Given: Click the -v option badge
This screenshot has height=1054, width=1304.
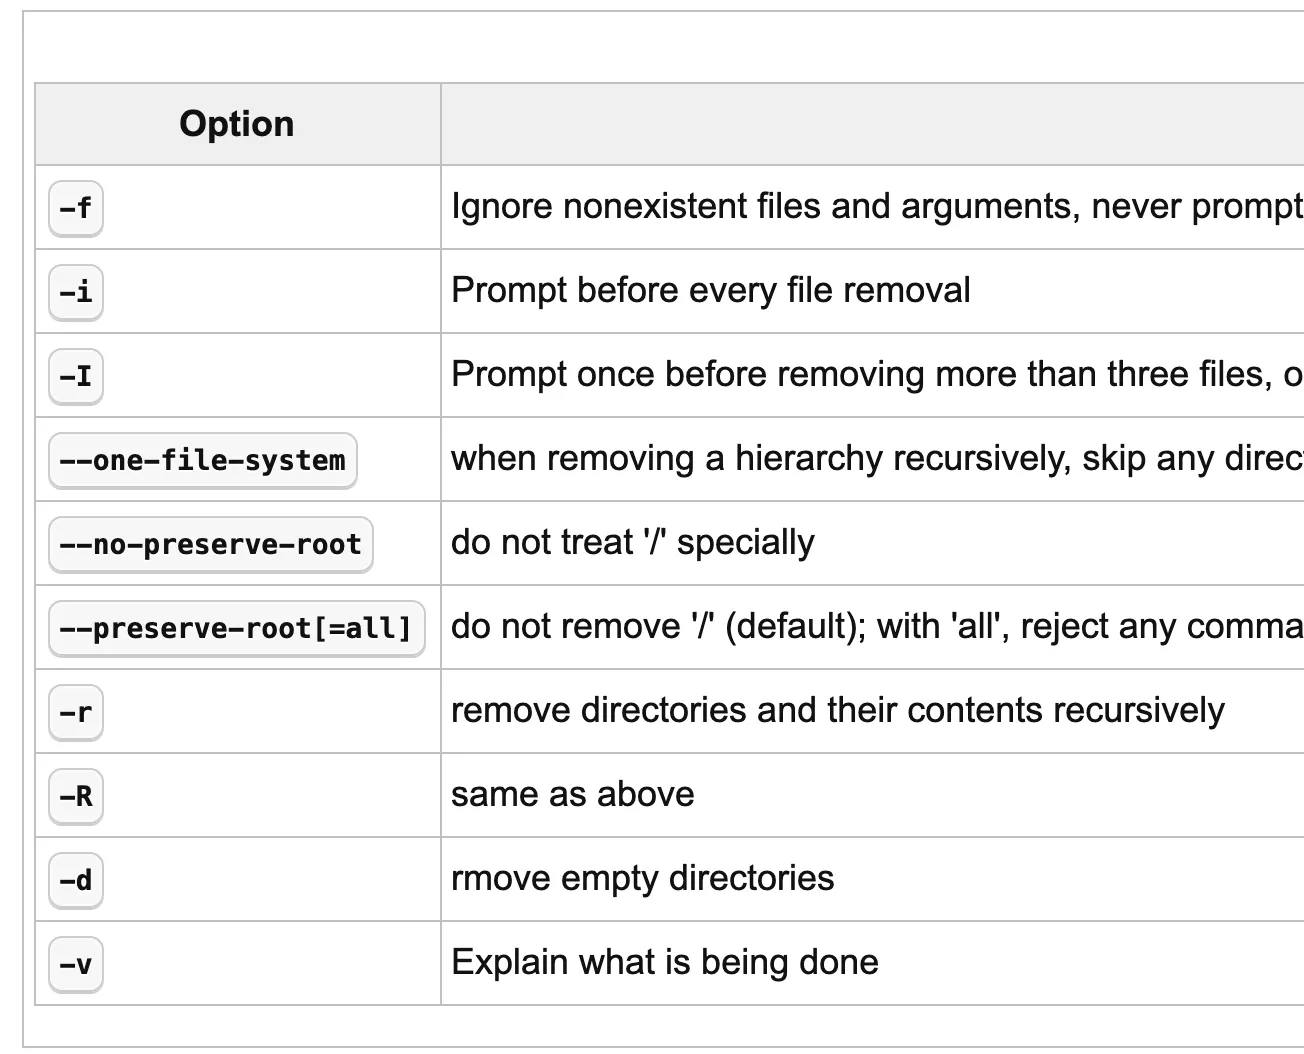Looking at the screenshot, I should (76, 964).
